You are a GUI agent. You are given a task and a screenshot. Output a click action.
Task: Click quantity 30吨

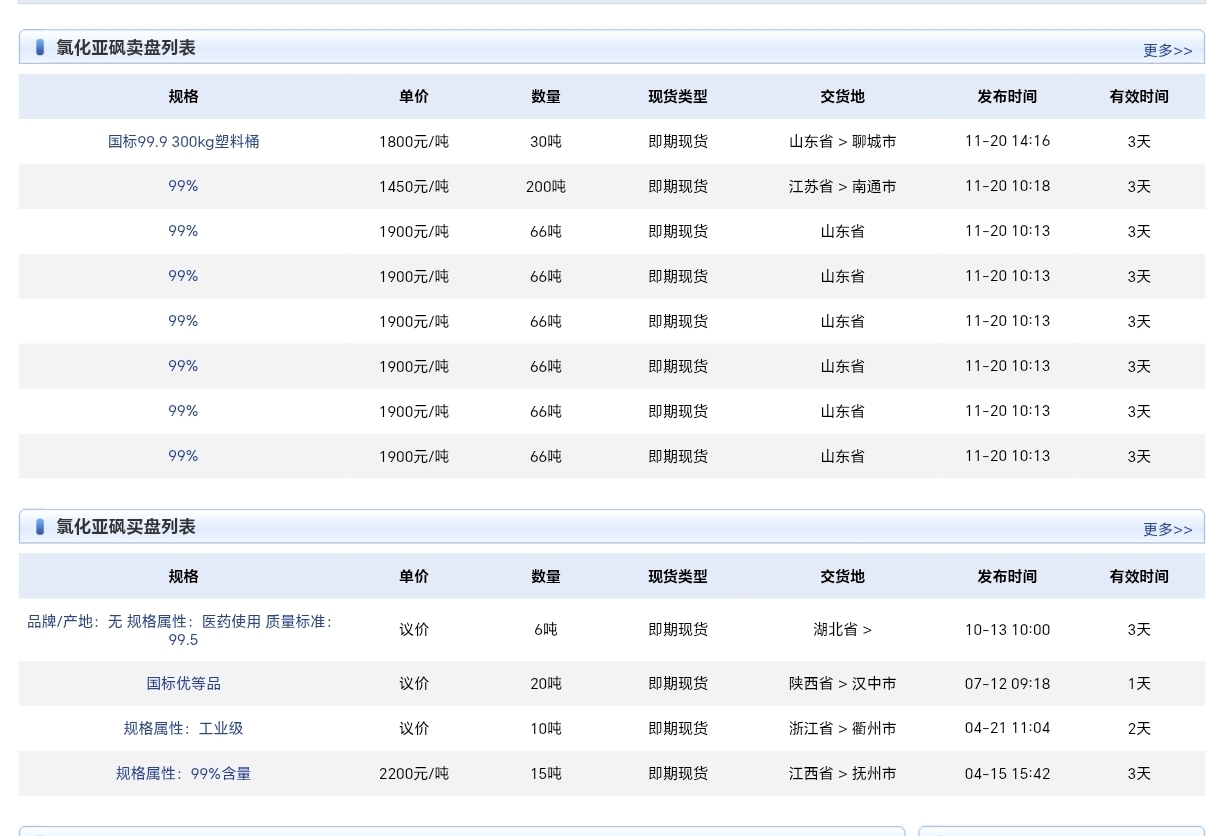coord(546,141)
